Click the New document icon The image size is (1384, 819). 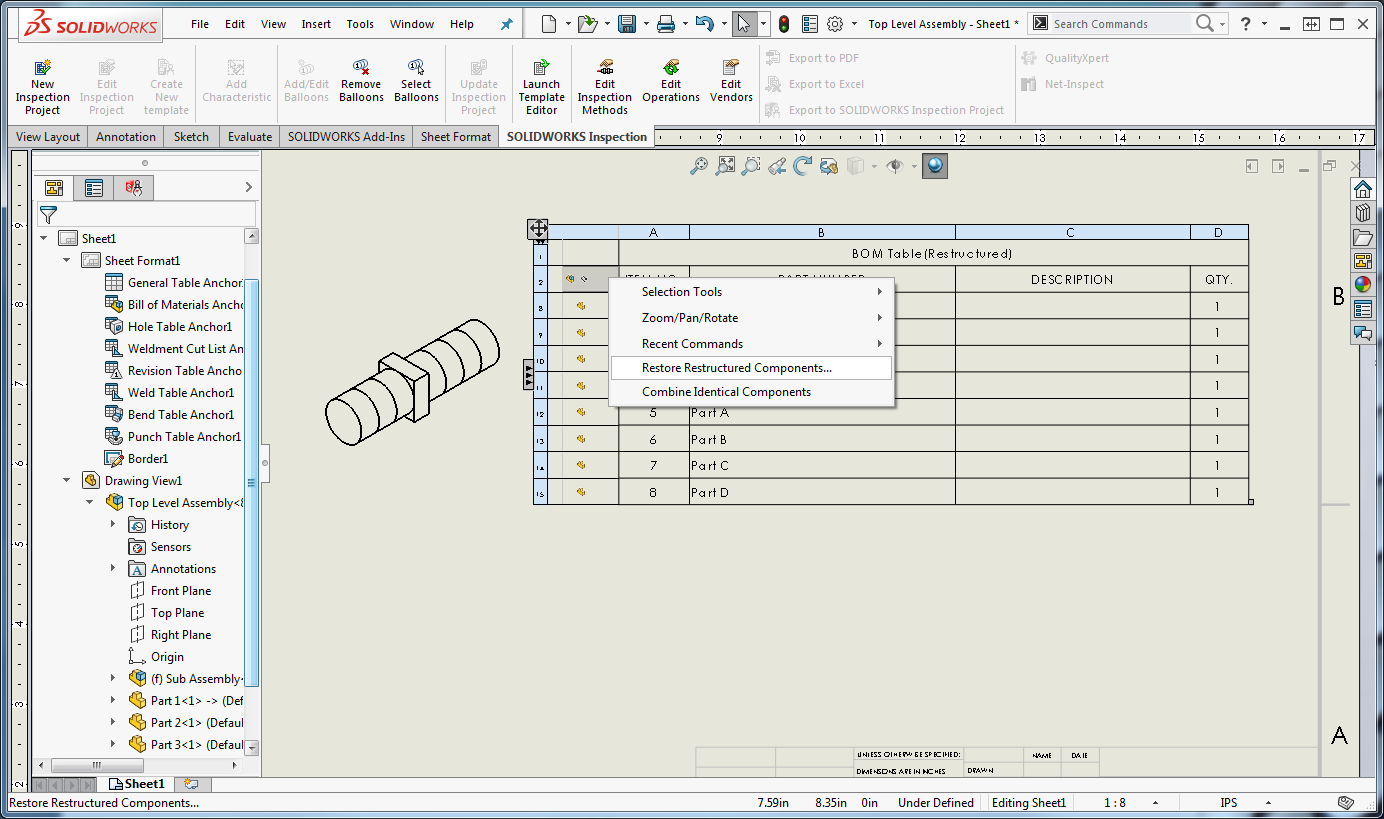point(550,23)
